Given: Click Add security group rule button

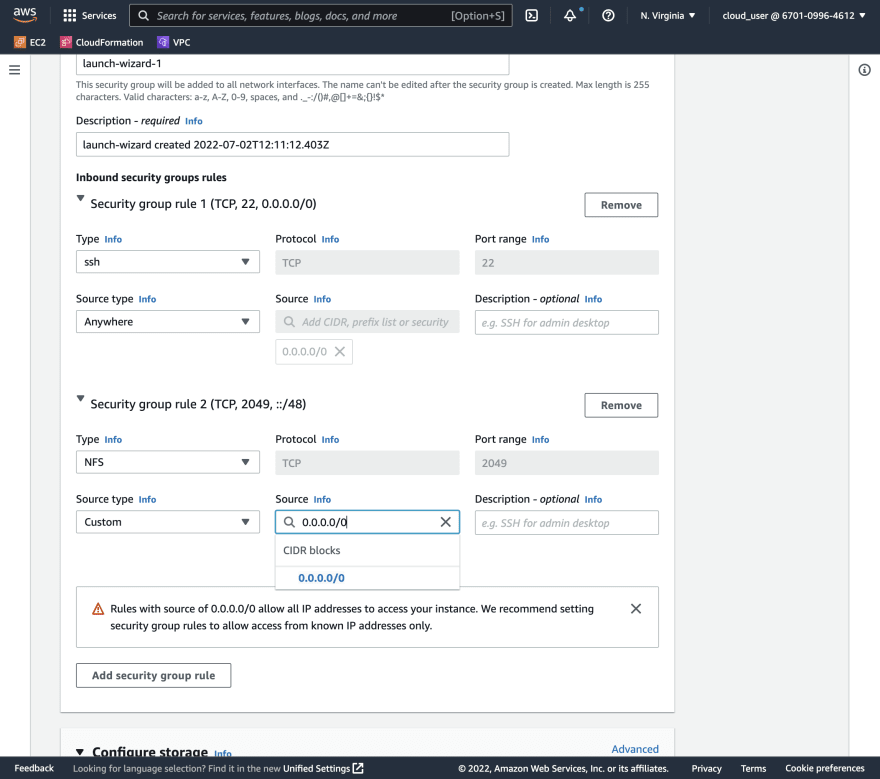Looking at the screenshot, I should [153, 675].
